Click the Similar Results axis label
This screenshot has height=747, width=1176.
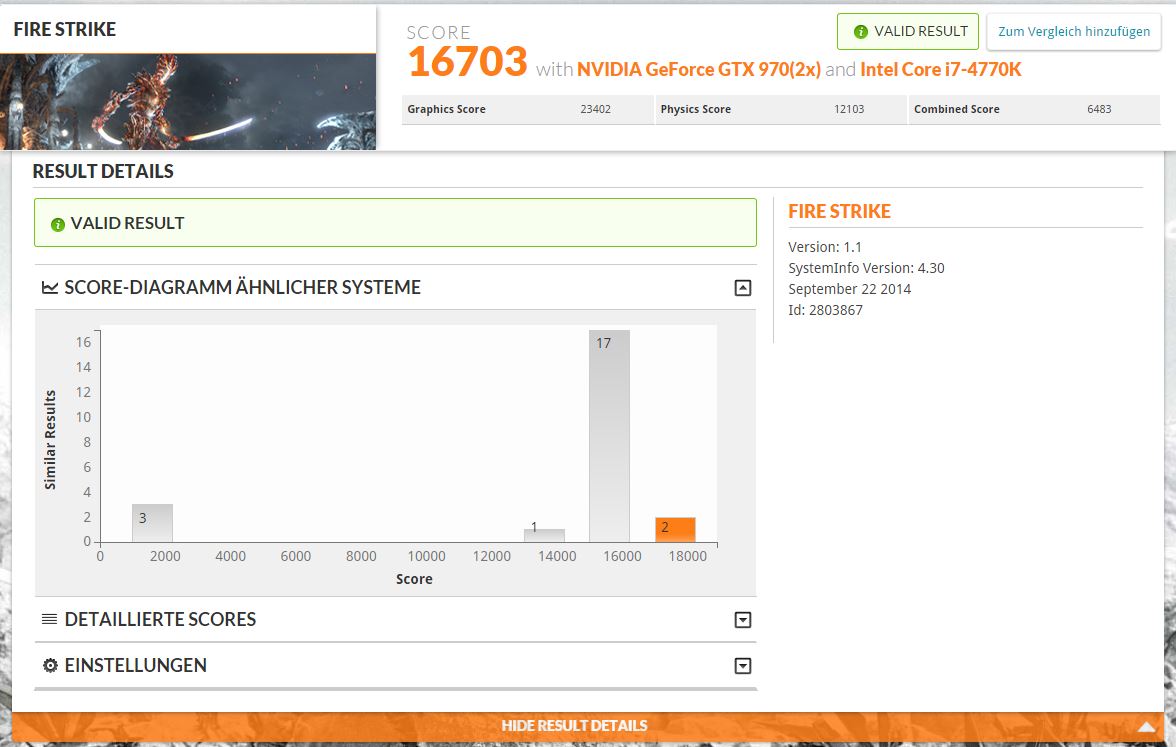tap(50, 440)
